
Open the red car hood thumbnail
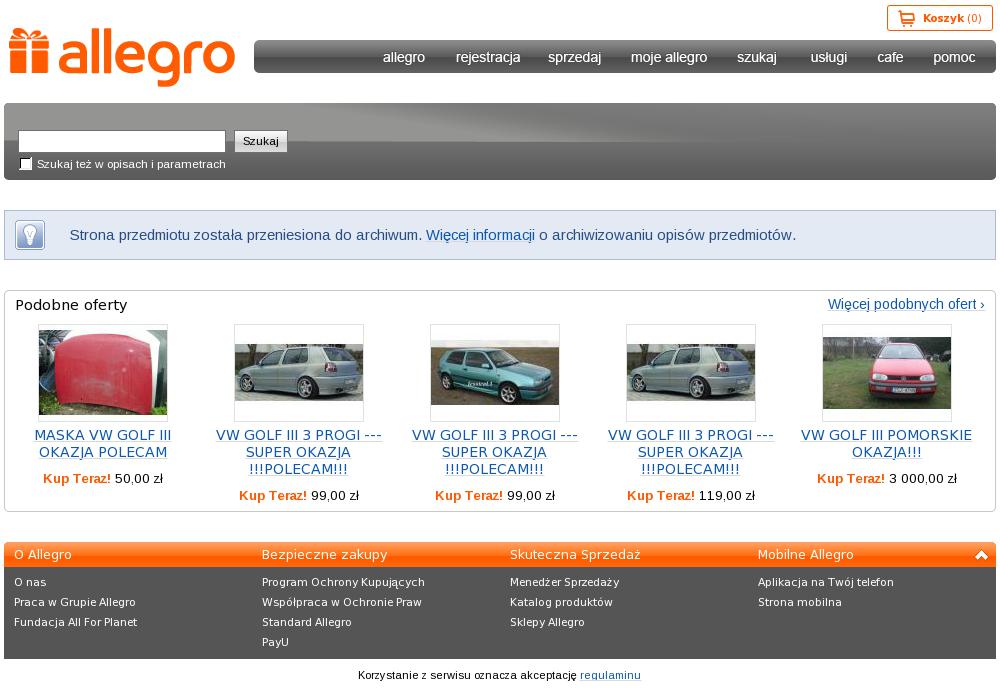coord(103,372)
